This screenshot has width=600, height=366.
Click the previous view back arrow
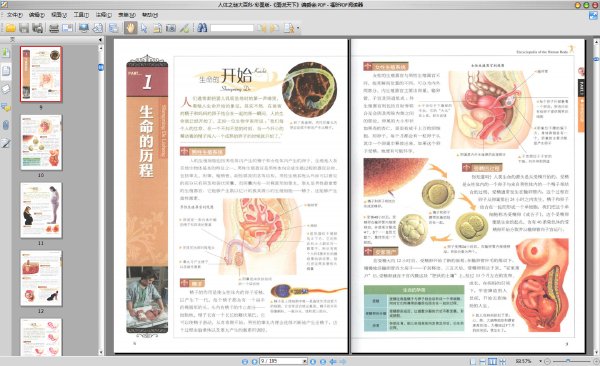[x=333, y=361]
